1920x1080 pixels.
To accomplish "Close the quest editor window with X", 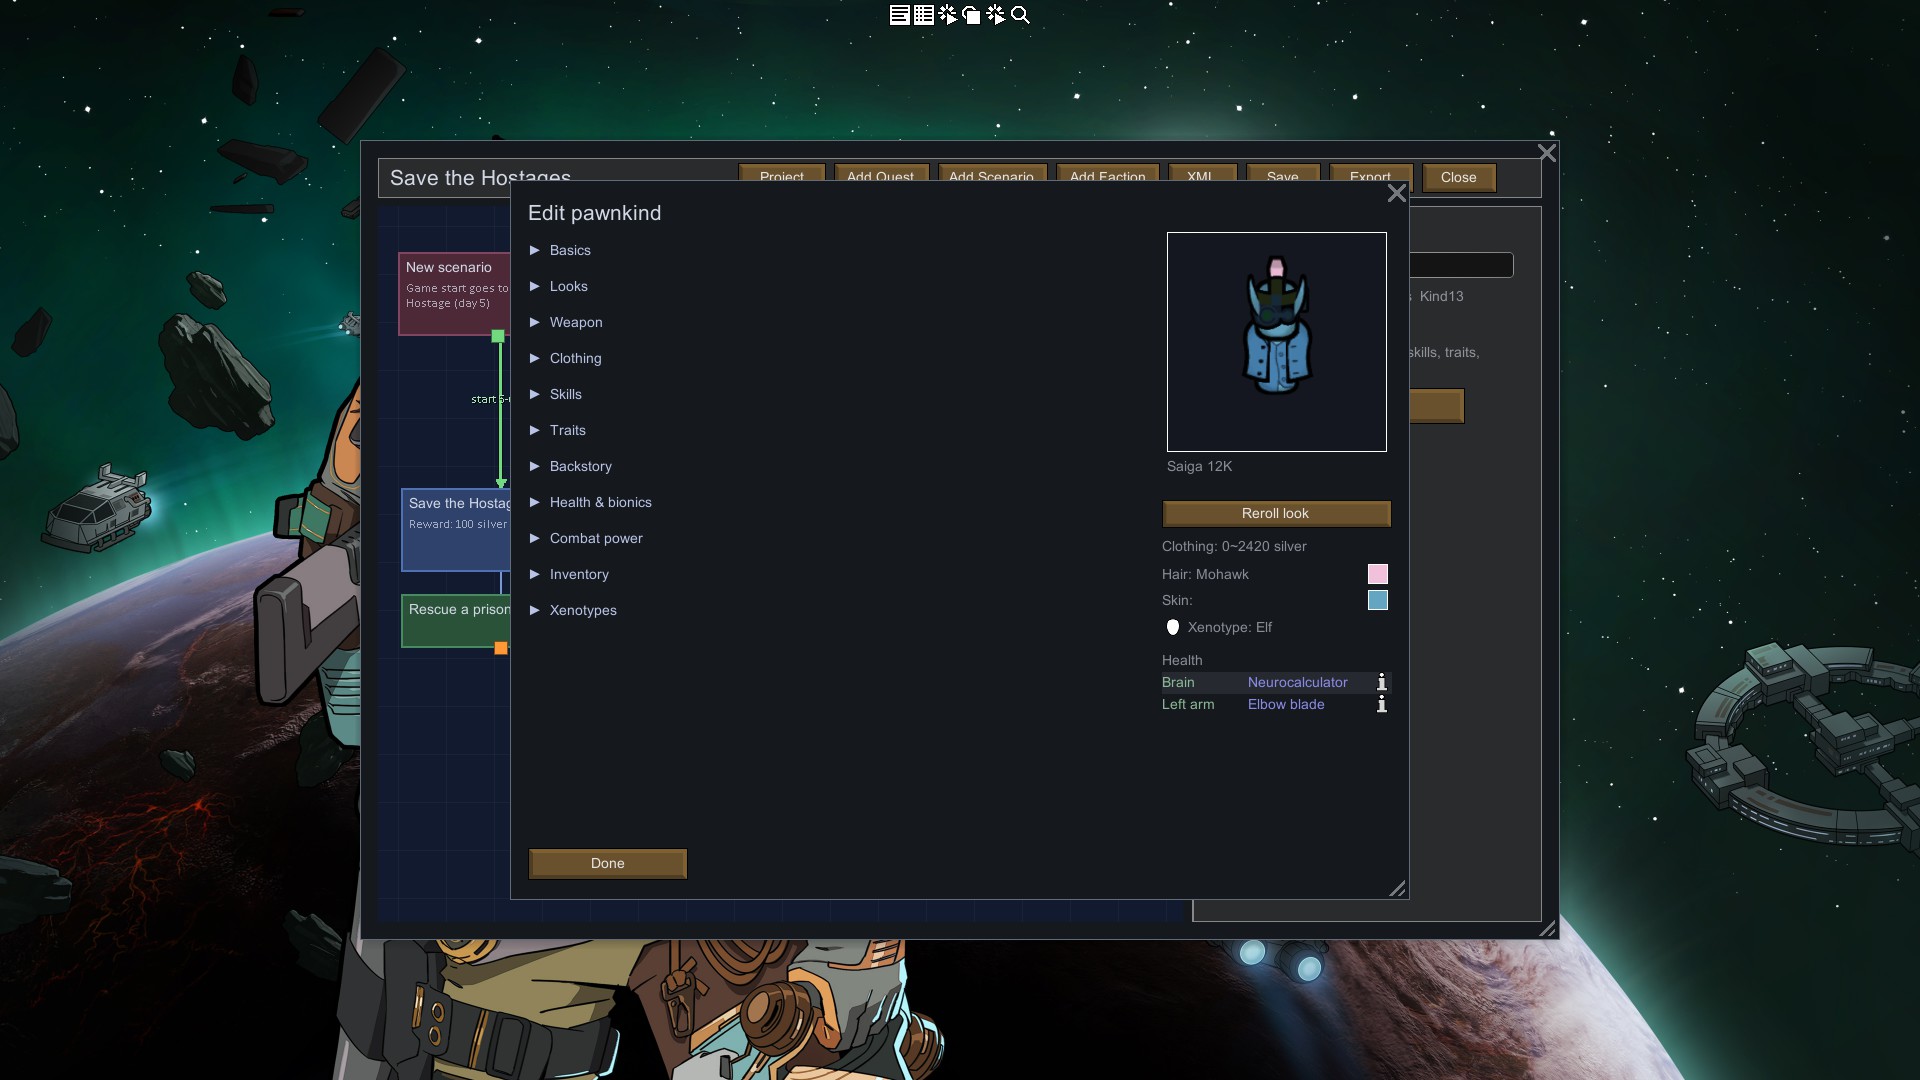I will tap(1547, 153).
